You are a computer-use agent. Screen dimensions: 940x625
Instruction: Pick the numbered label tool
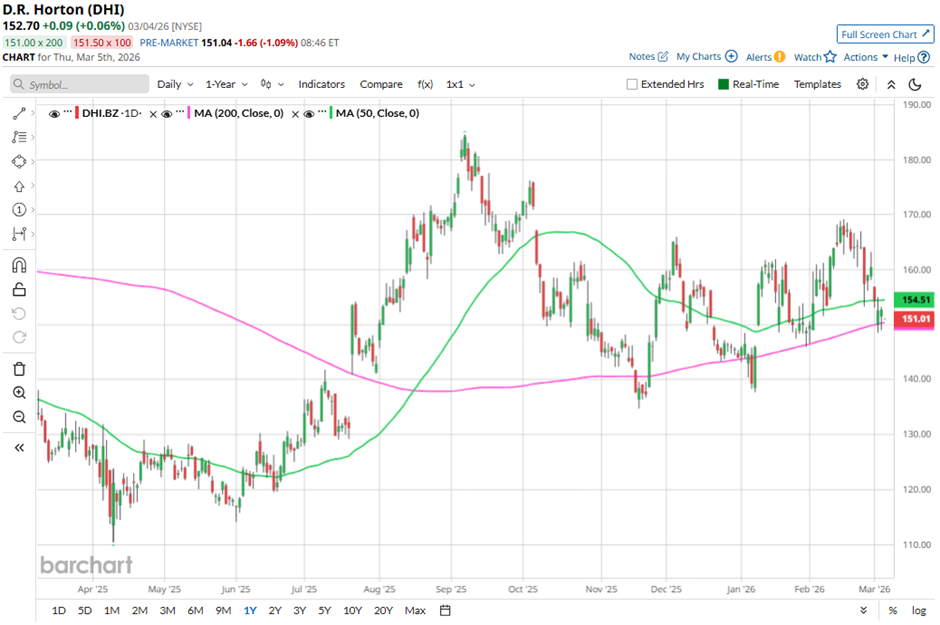click(x=19, y=210)
